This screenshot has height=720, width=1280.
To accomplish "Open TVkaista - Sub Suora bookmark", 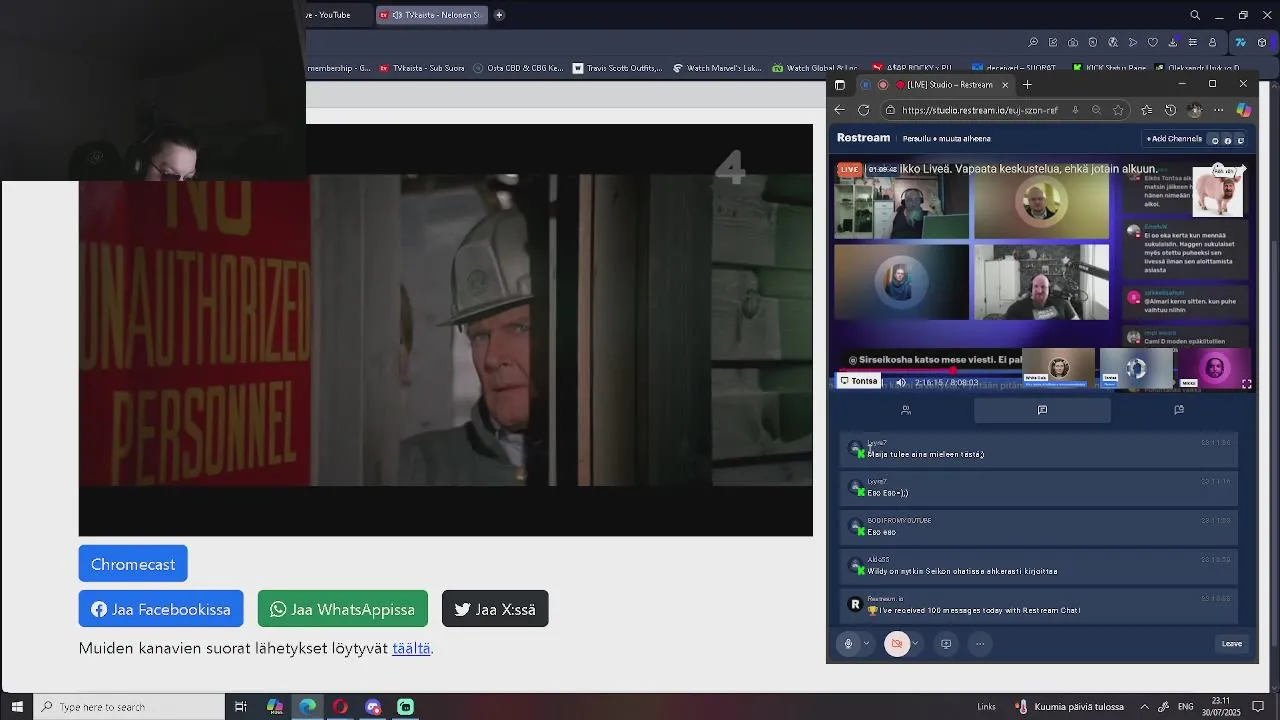I will pos(422,68).
